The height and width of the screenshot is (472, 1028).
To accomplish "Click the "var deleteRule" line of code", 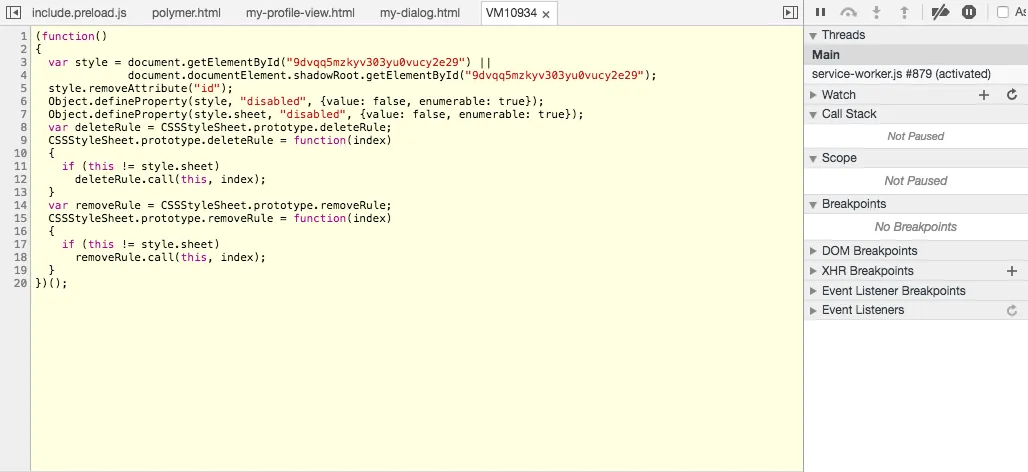I will [220, 127].
